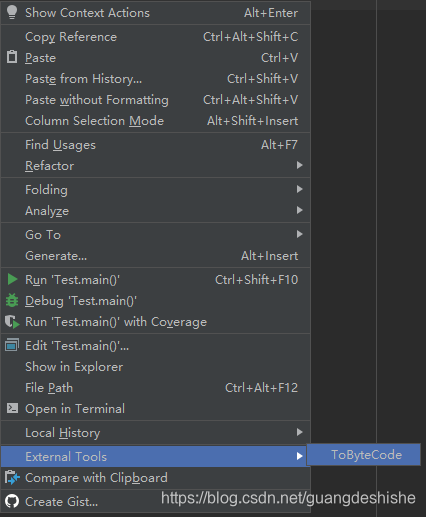Select Show Context Actions menu entry
The height and width of the screenshot is (517, 426).
(x=156, y=13)
